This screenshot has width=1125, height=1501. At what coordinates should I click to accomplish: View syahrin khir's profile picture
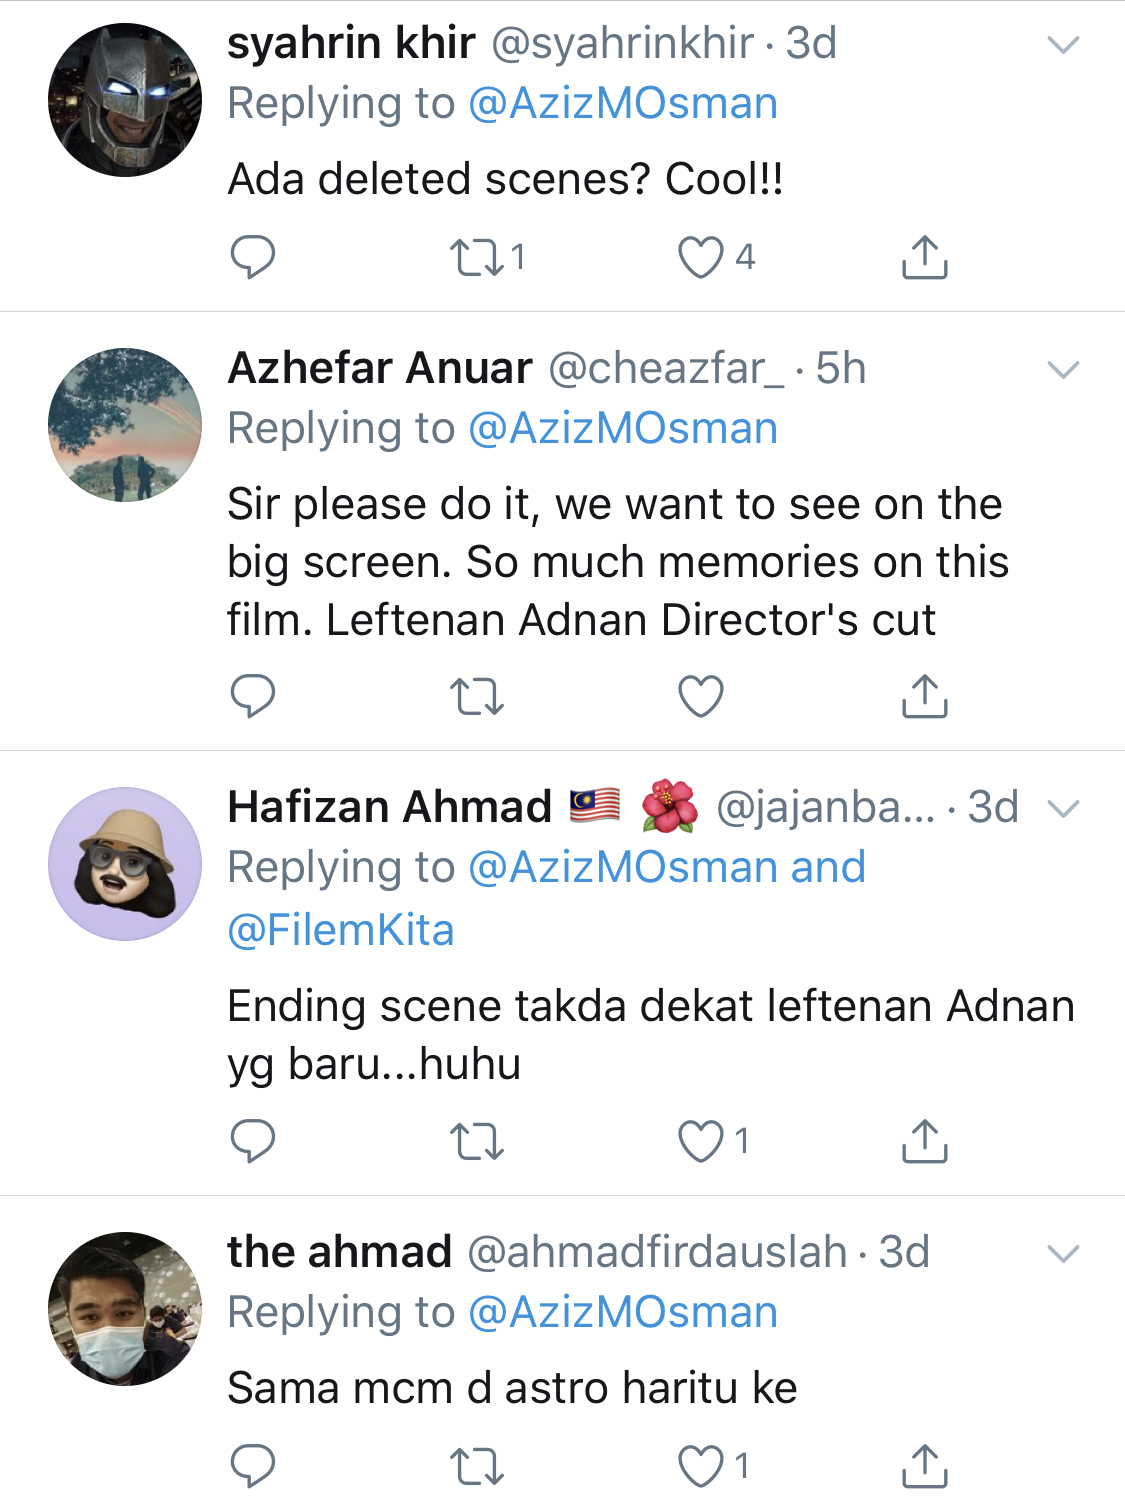click(x=125, y=100)
